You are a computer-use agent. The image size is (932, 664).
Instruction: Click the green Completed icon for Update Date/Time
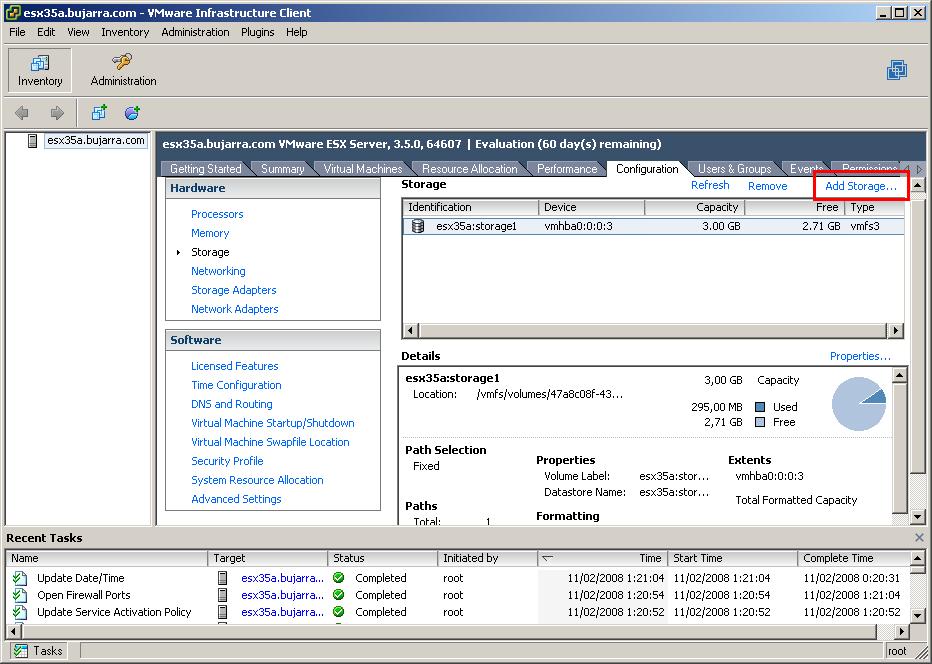click(x=339, y=577)
